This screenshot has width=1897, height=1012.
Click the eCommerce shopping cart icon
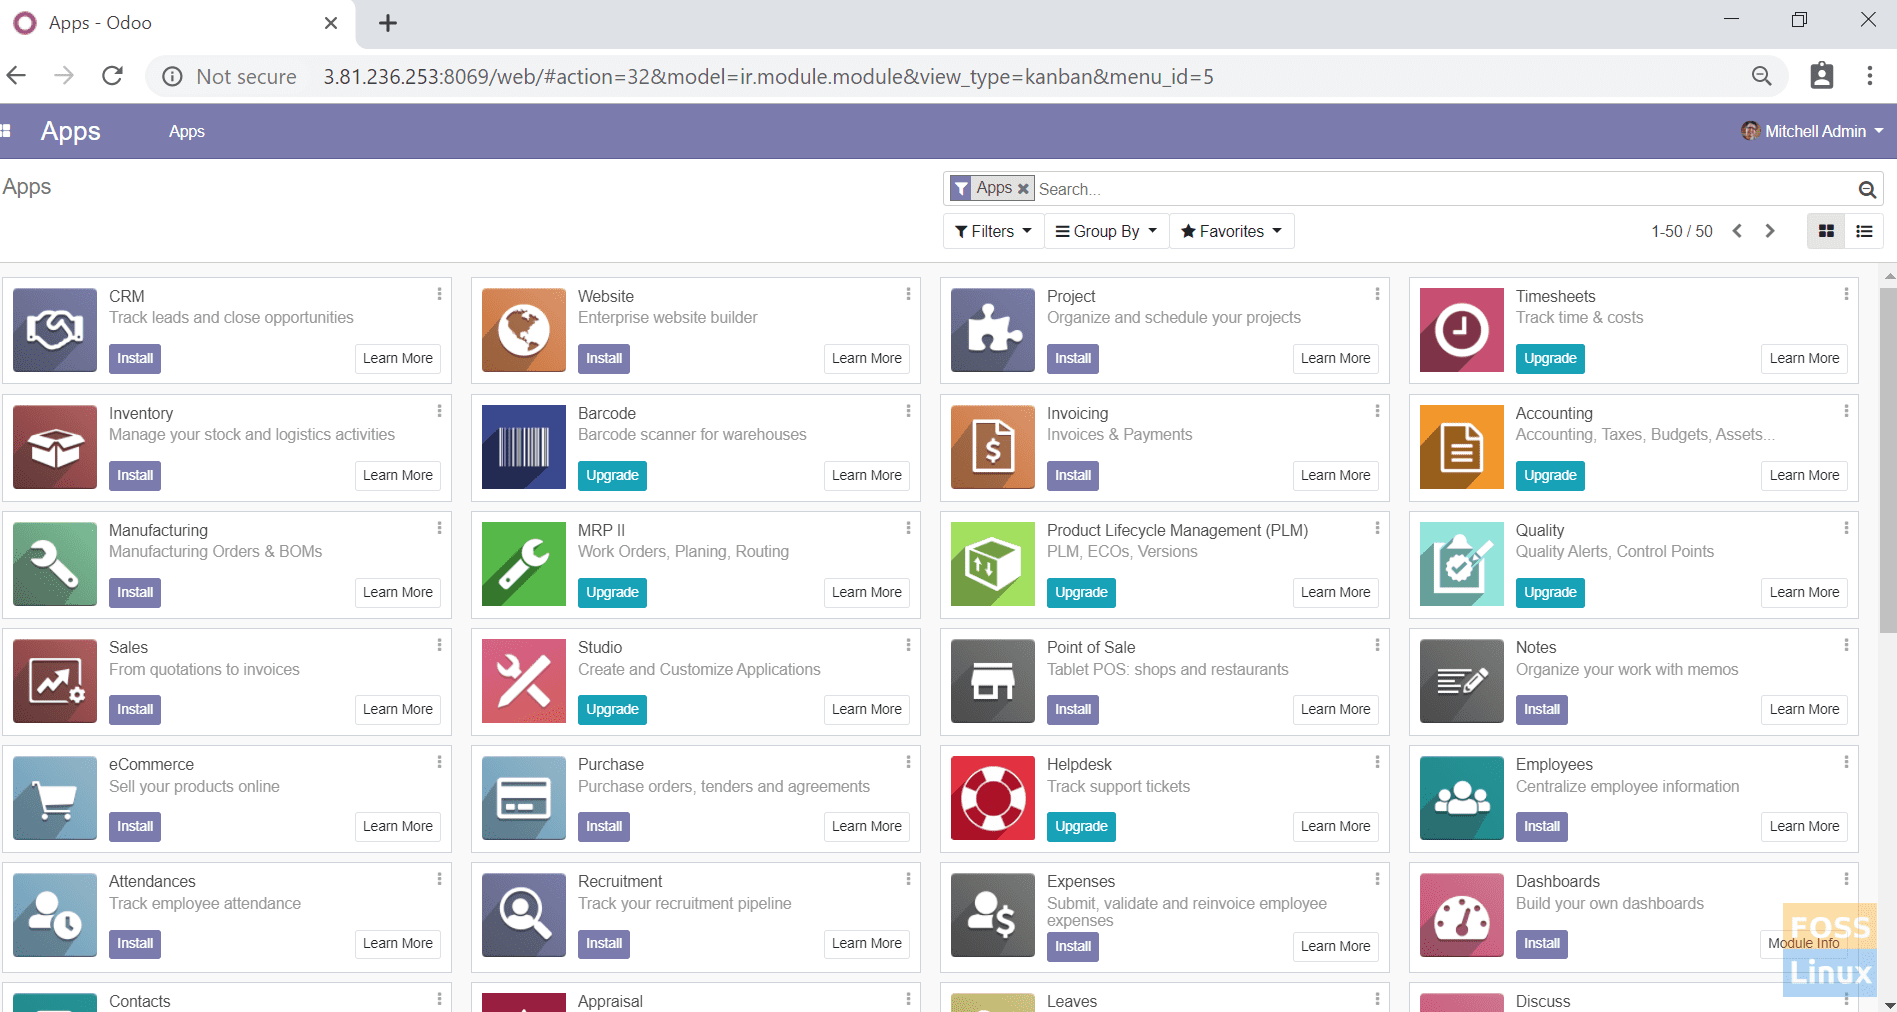(x=55, y=798)
